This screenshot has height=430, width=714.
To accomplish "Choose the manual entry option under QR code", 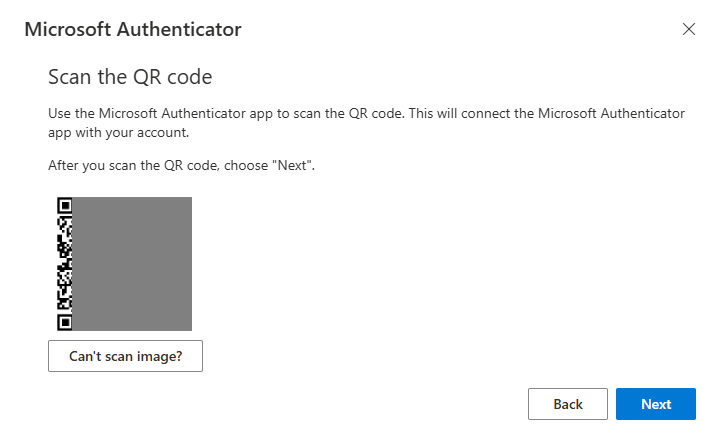I will click(x=125, y=355).
